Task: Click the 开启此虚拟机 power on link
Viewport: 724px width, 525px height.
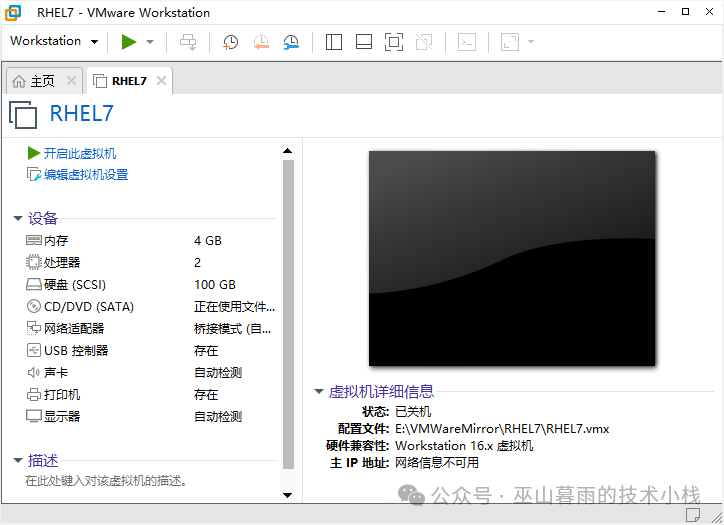Action: point(79,153)
